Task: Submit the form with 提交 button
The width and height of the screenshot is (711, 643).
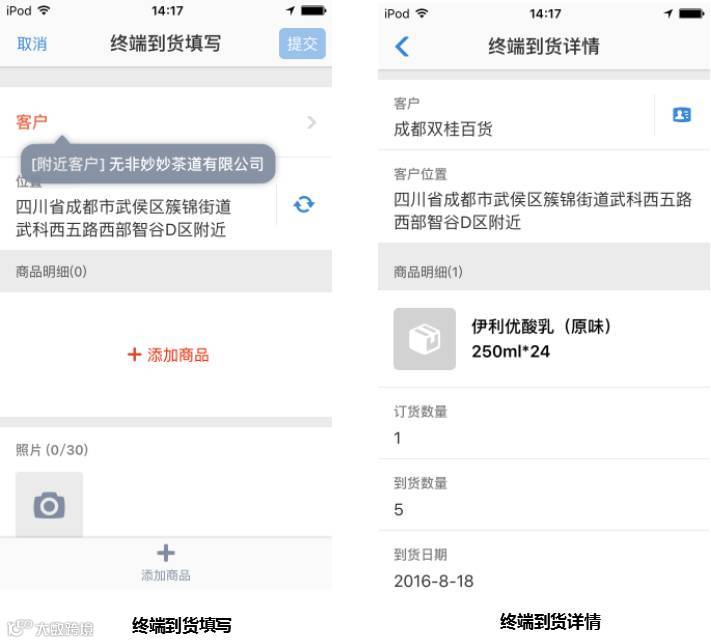Action: [302, 44]
